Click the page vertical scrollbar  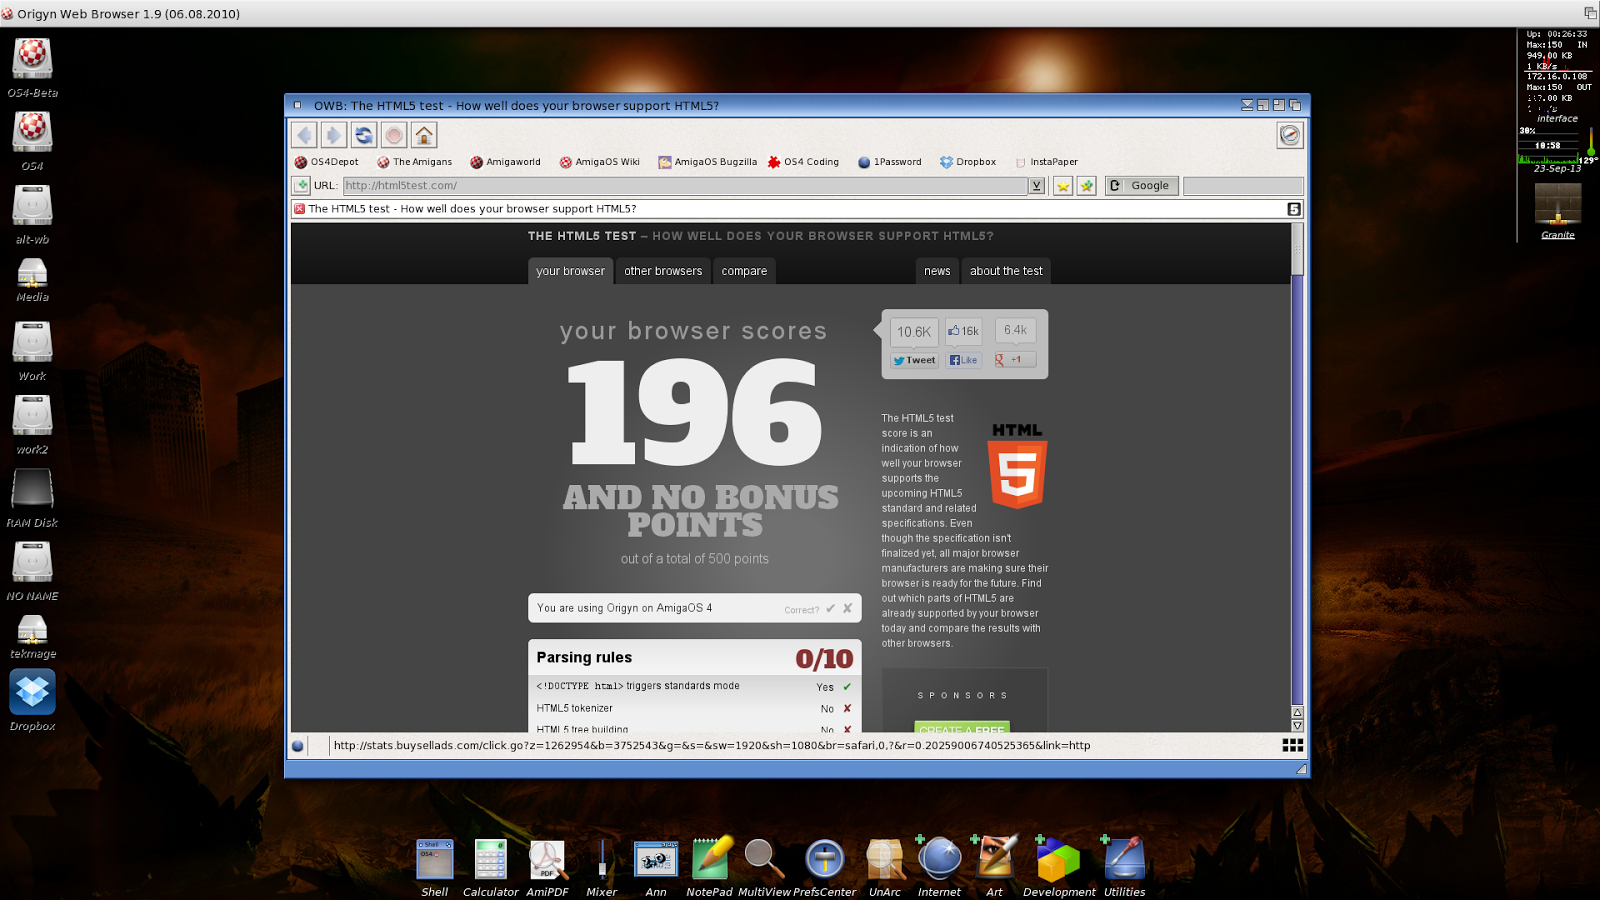click(x=1297, y=464)
